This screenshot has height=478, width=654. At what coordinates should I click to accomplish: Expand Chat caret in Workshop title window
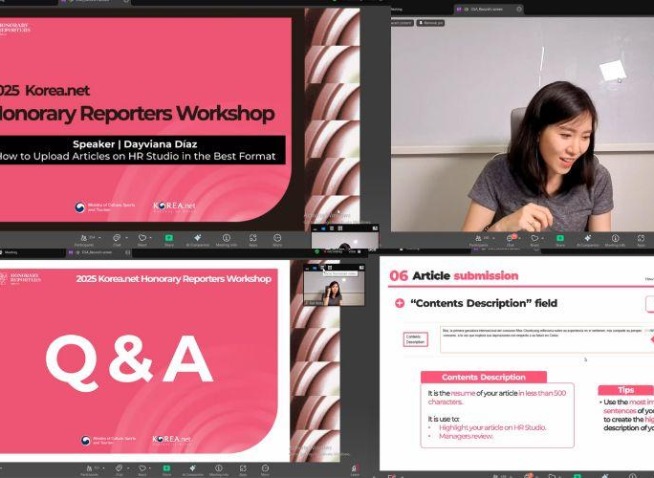pyautogui.click(x=125, y=237)
